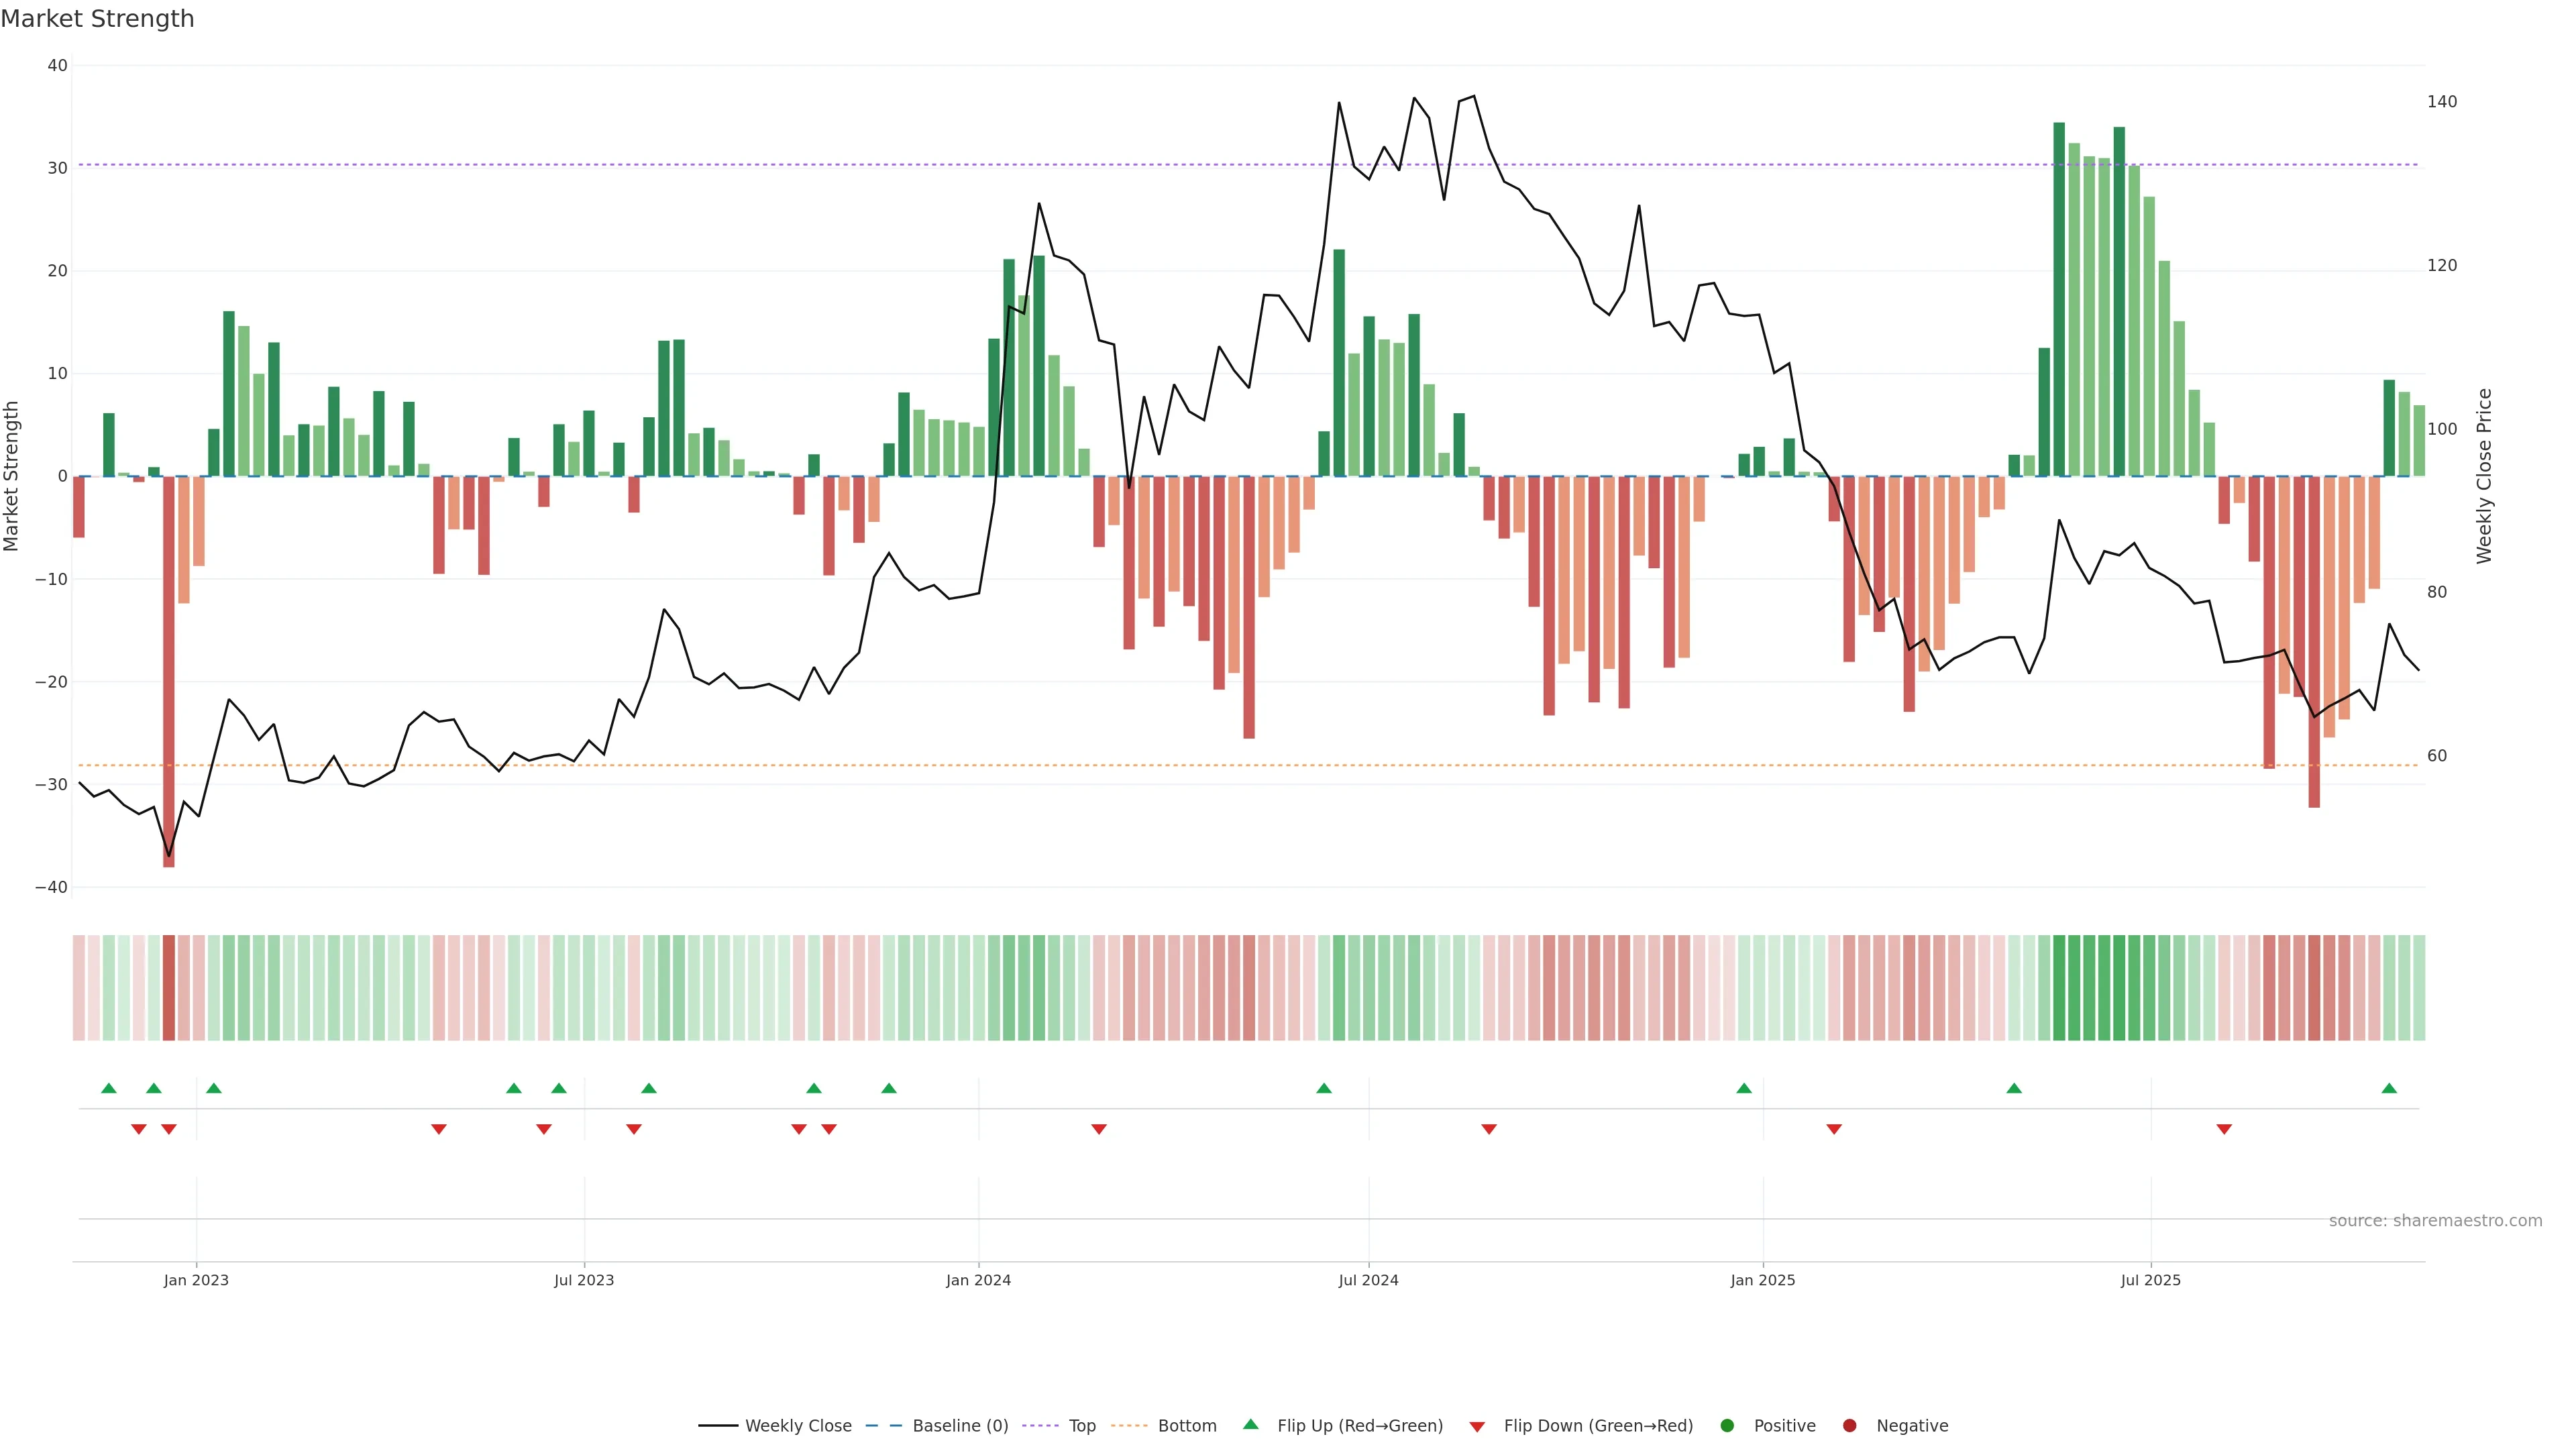
Task: Click the red flip-down triangle just after Jan 2025
Action: (1834, 1129)
